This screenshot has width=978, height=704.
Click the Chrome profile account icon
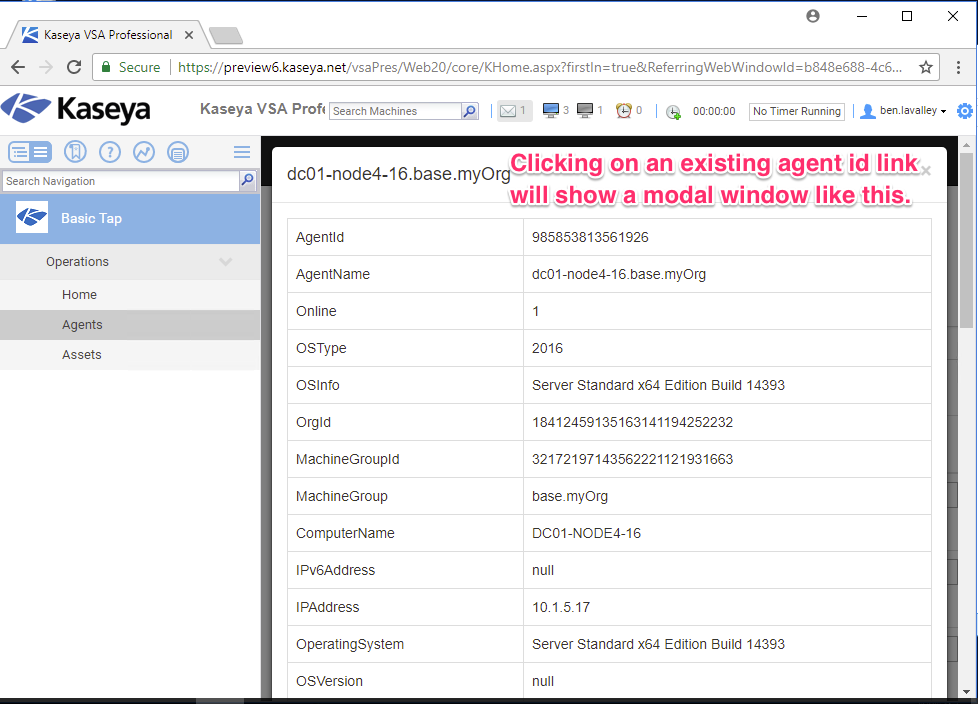(x=813, y=16)
